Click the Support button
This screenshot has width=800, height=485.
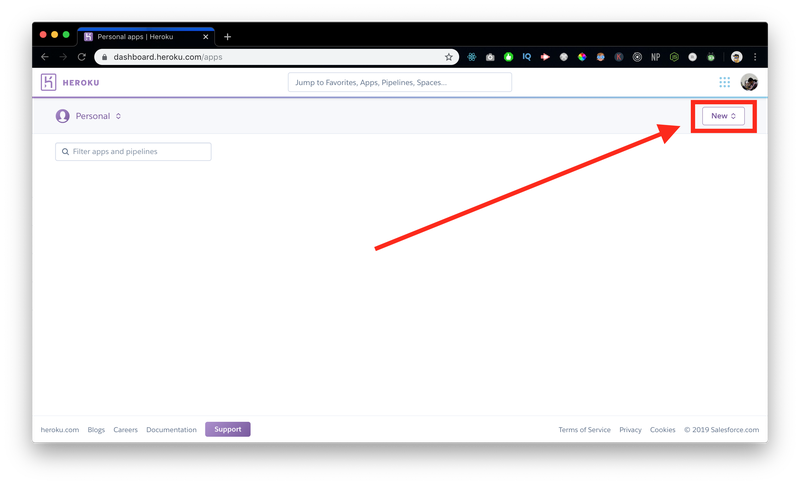point(228,429)
